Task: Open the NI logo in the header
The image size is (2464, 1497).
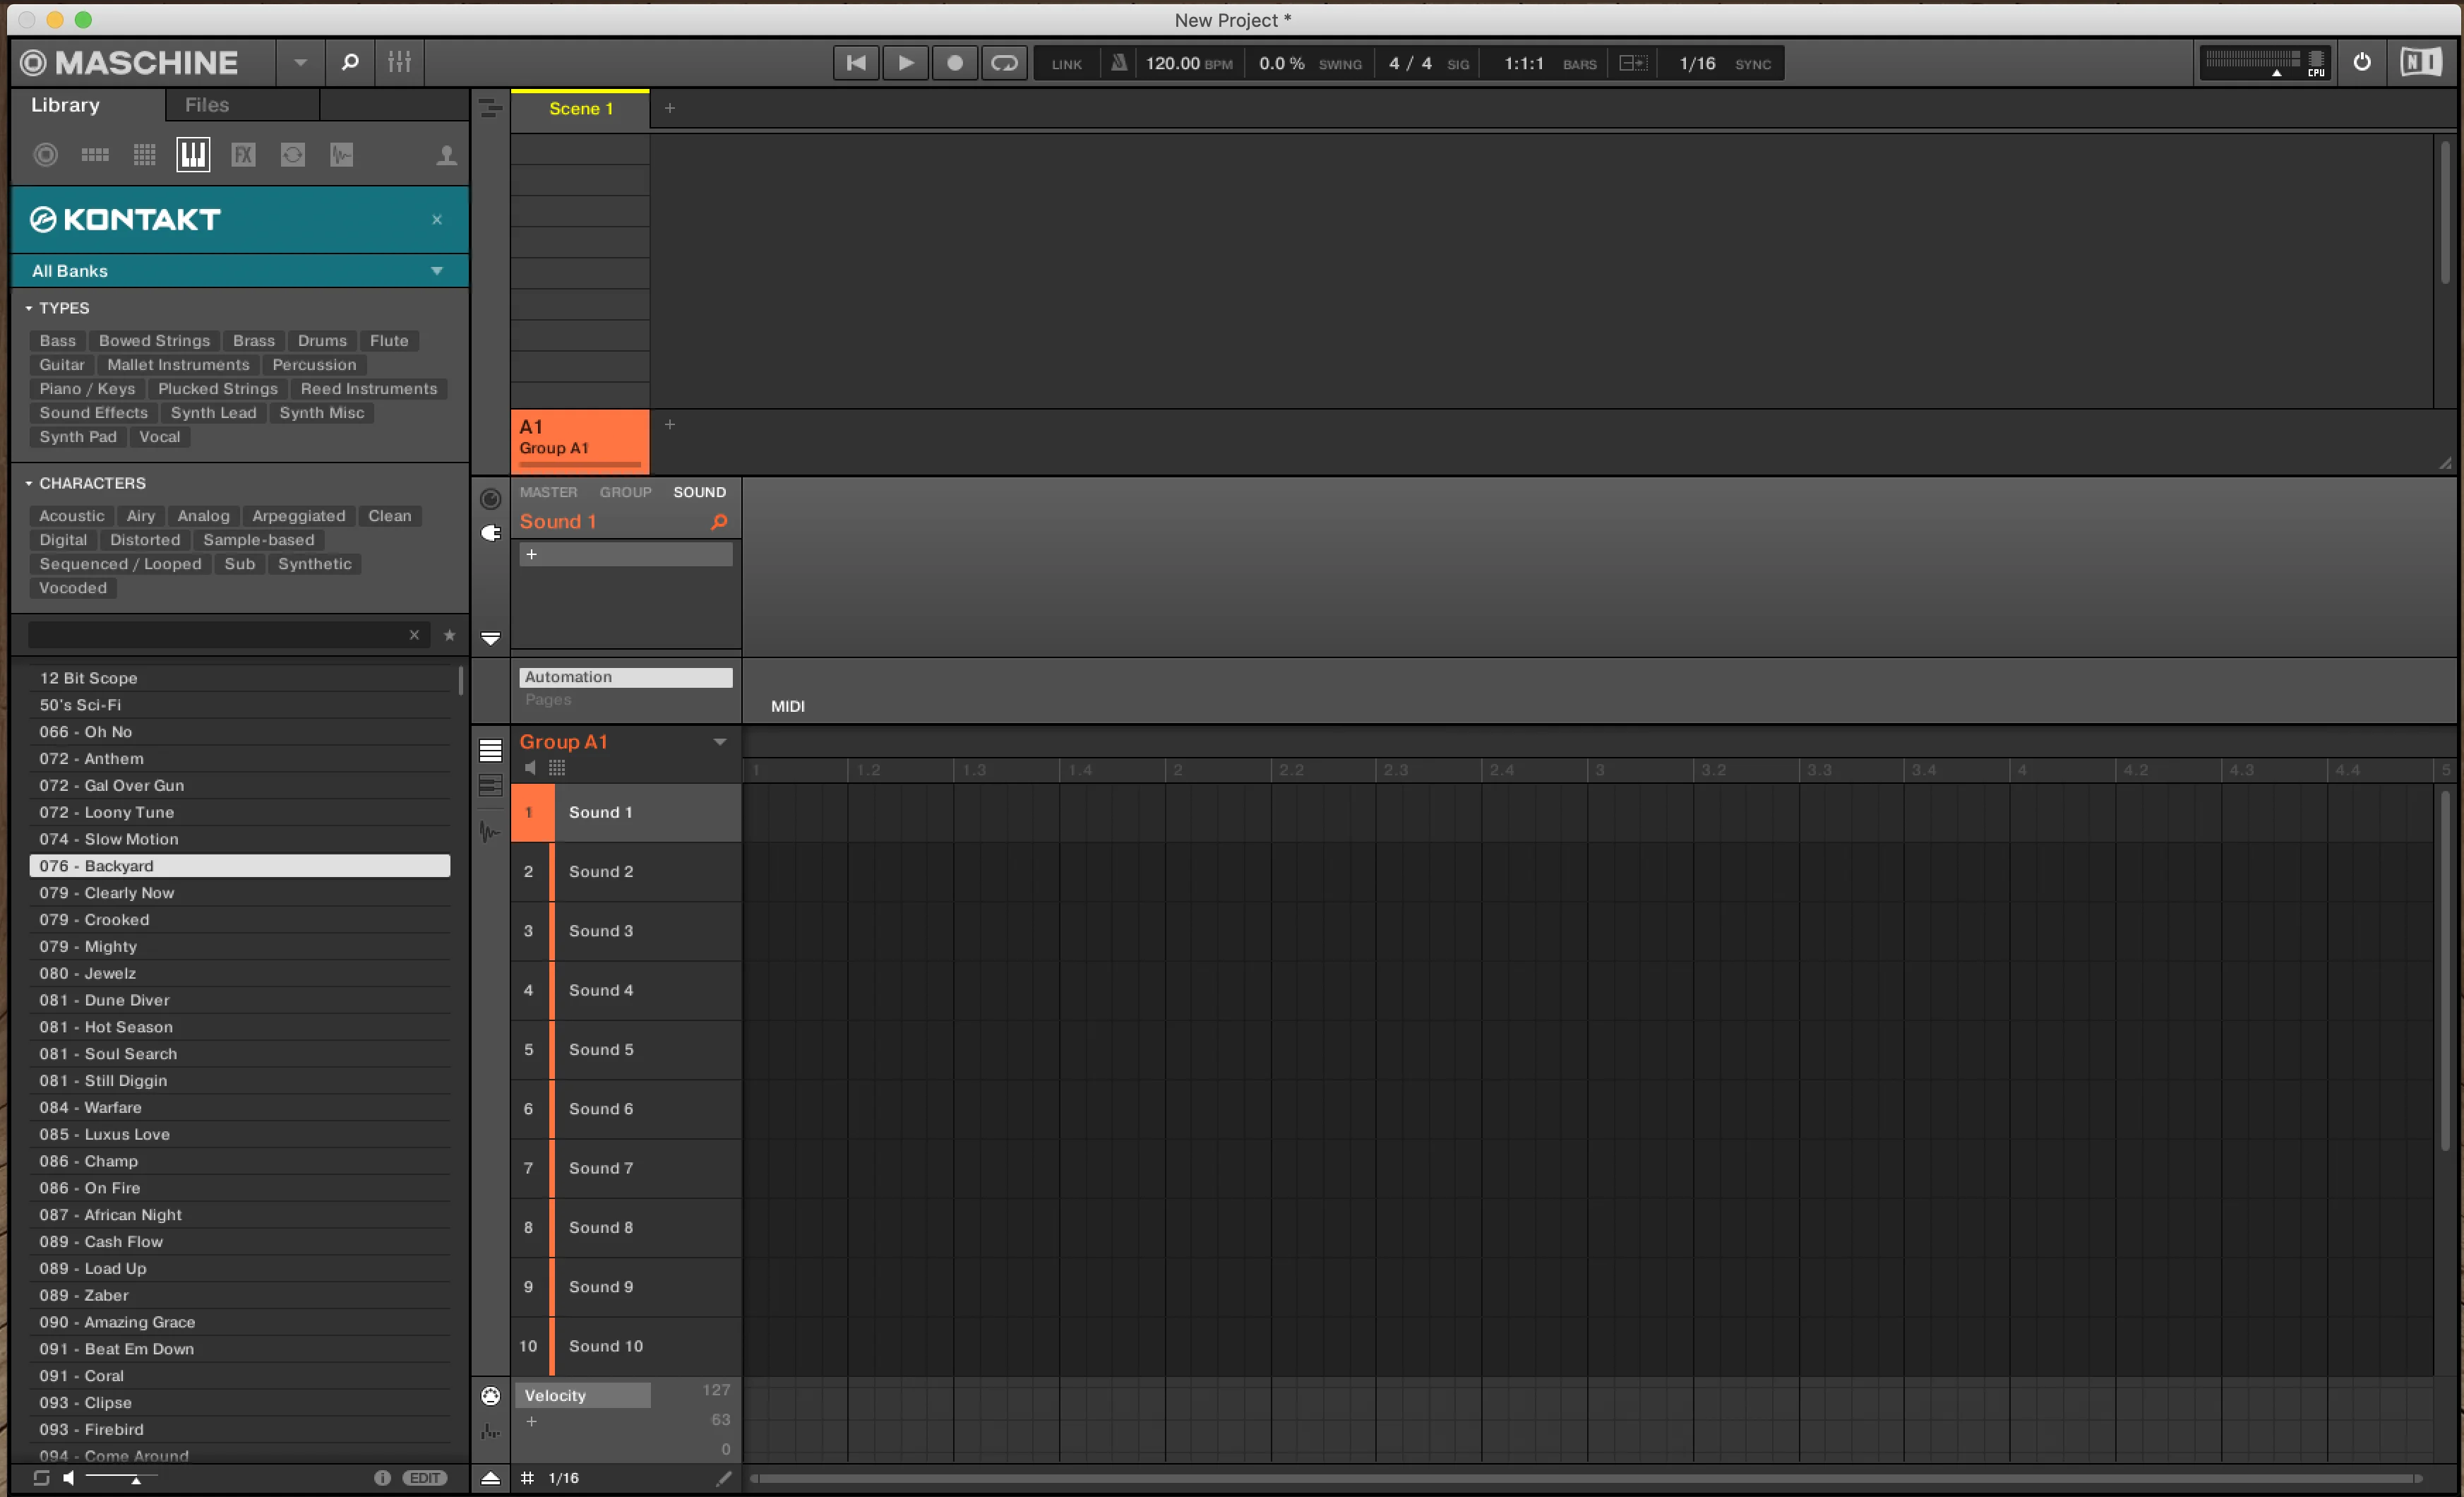Action: (2421, 63)
